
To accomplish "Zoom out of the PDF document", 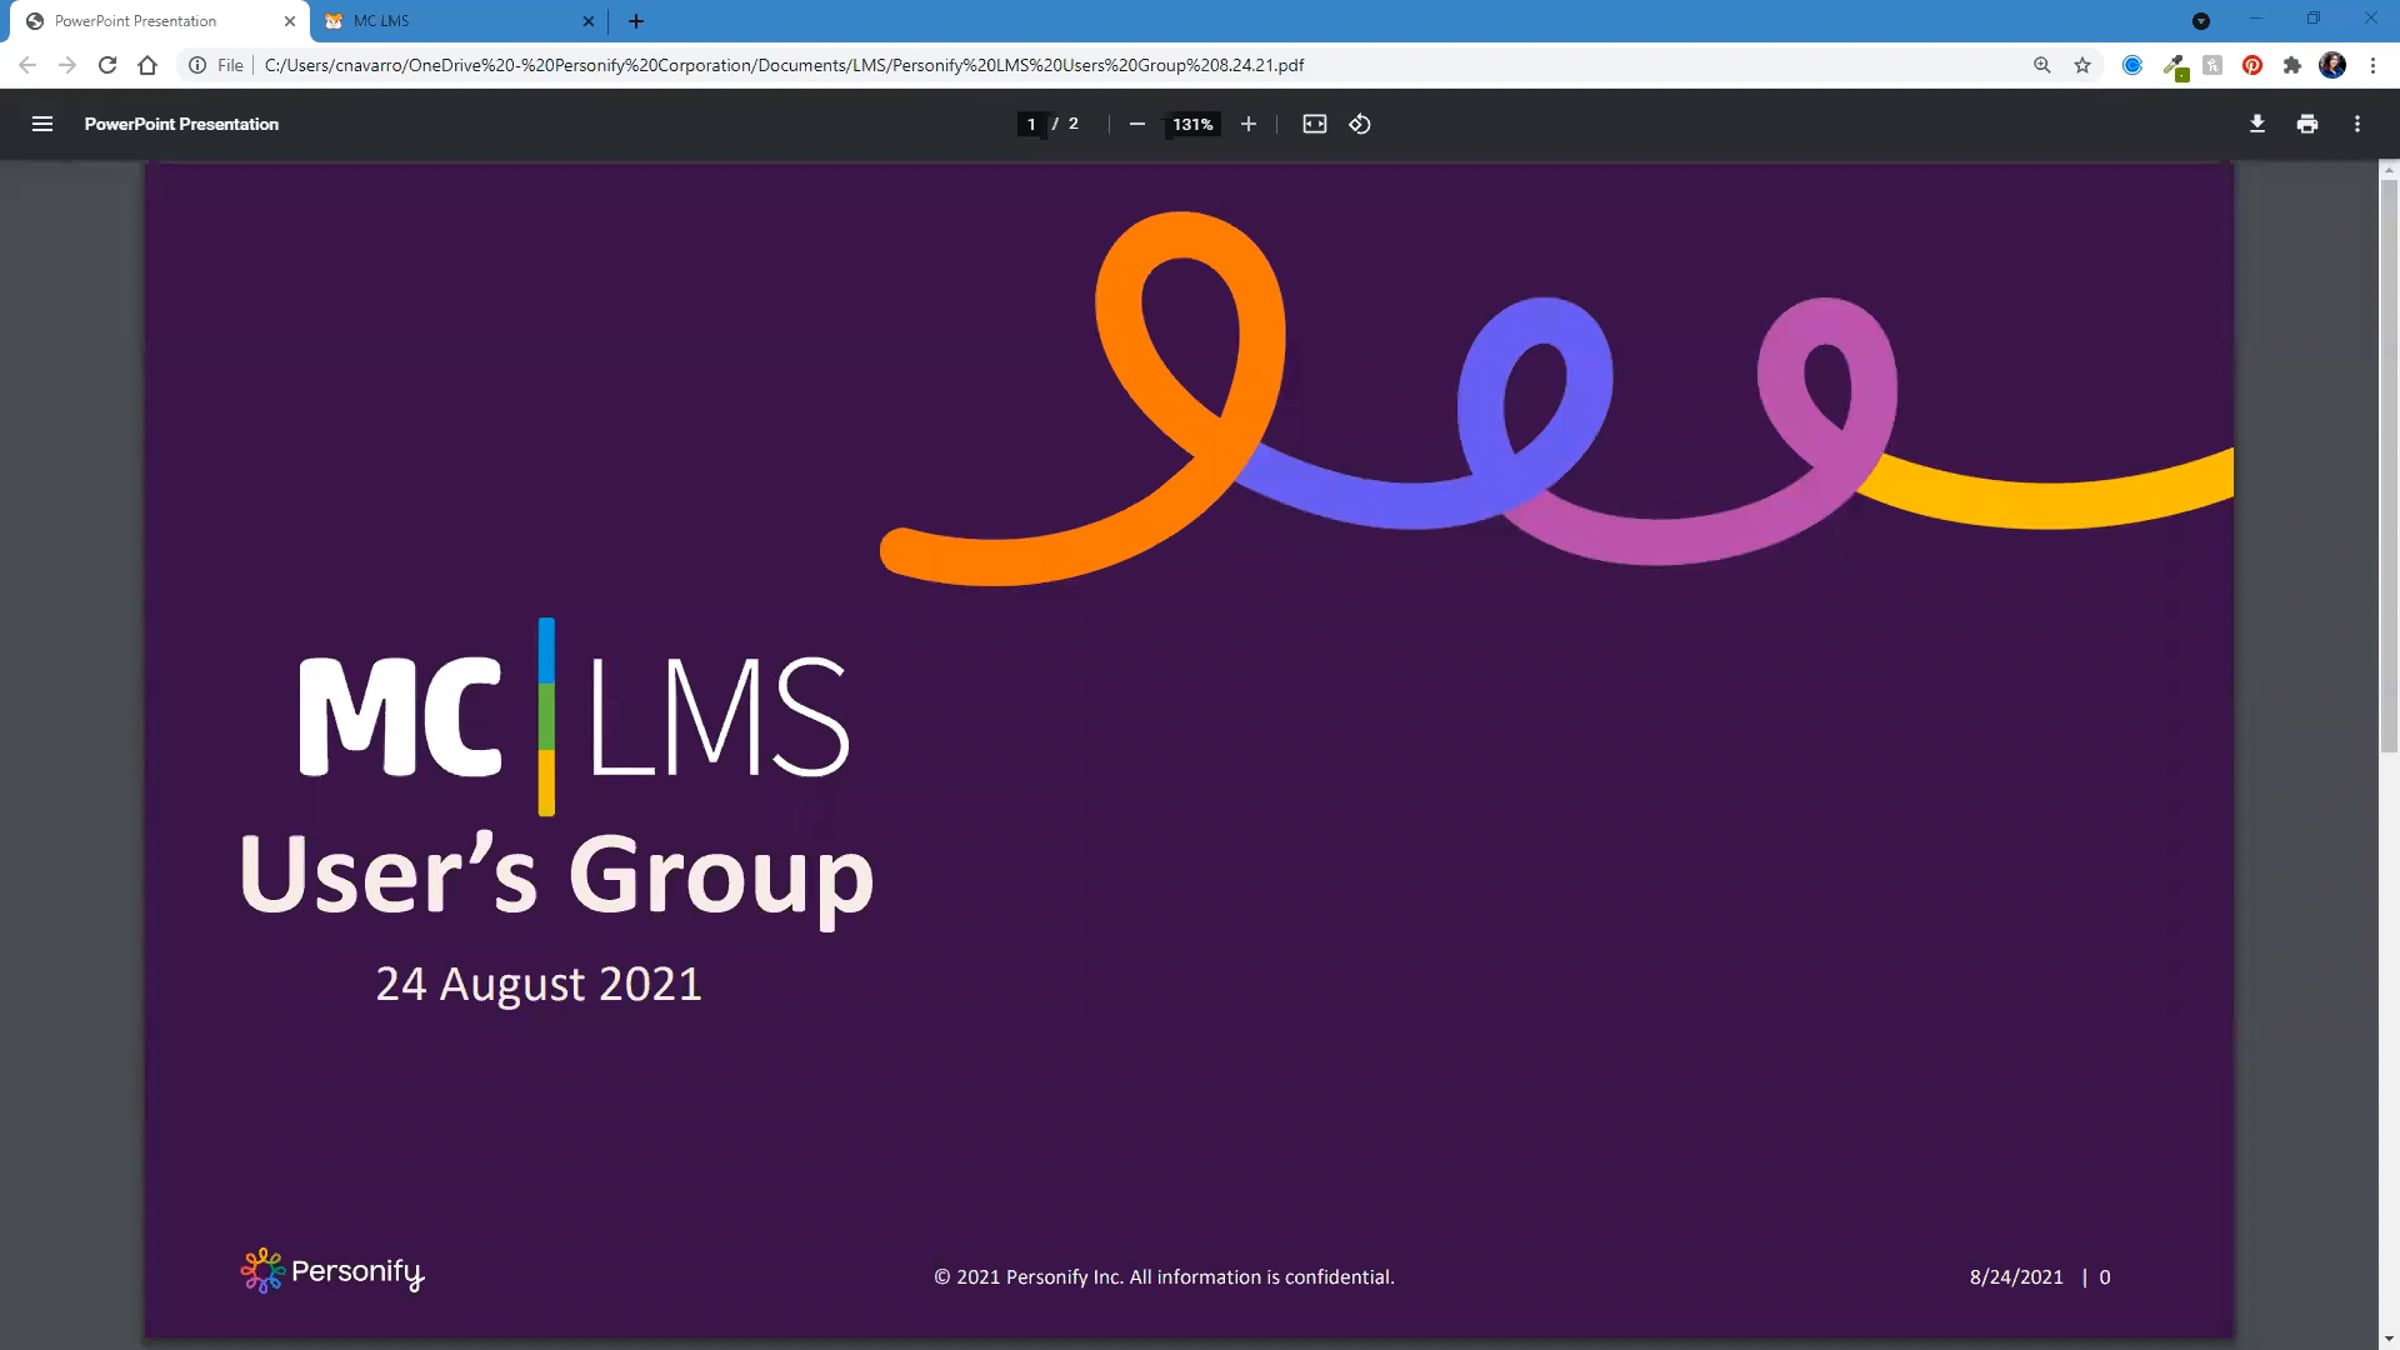I will (x=1137, y=124).
